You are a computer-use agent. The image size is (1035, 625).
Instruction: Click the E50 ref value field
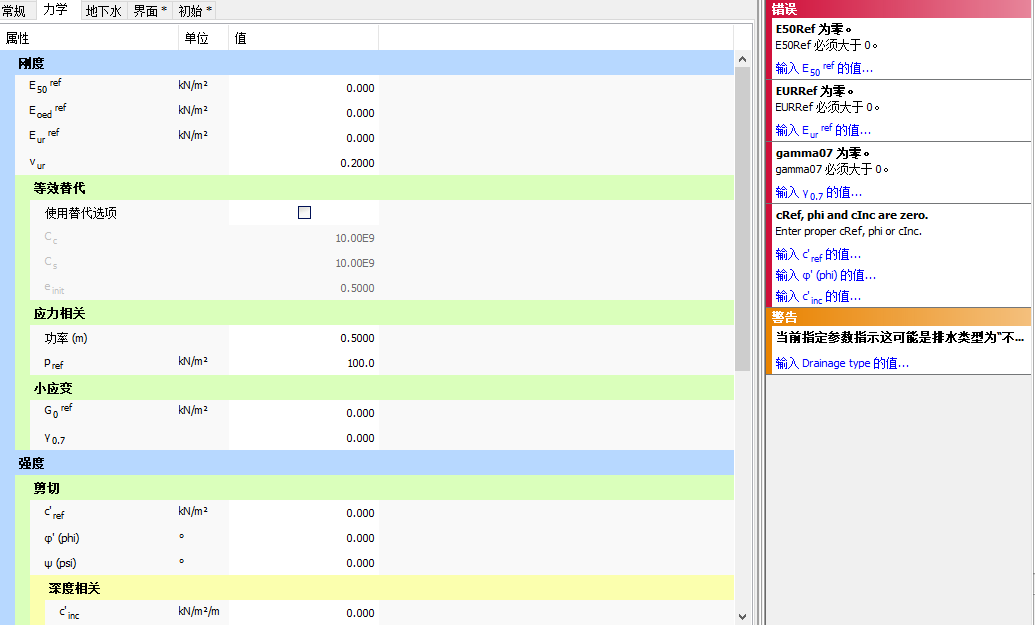click(304, 88)
